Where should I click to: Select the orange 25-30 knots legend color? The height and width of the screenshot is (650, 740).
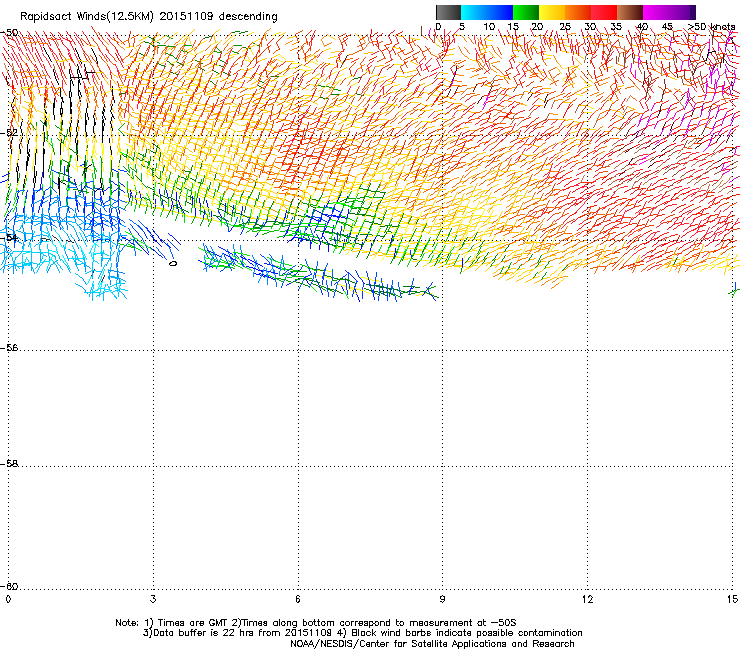(x=578, y=12)
